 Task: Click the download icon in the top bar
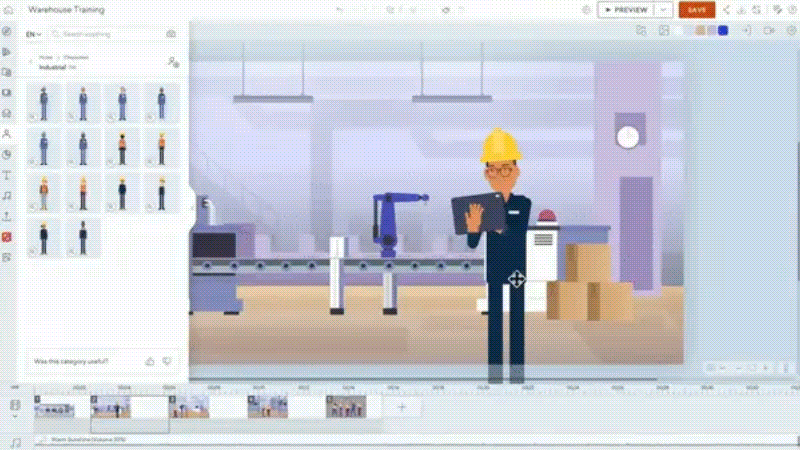[741, 10]
